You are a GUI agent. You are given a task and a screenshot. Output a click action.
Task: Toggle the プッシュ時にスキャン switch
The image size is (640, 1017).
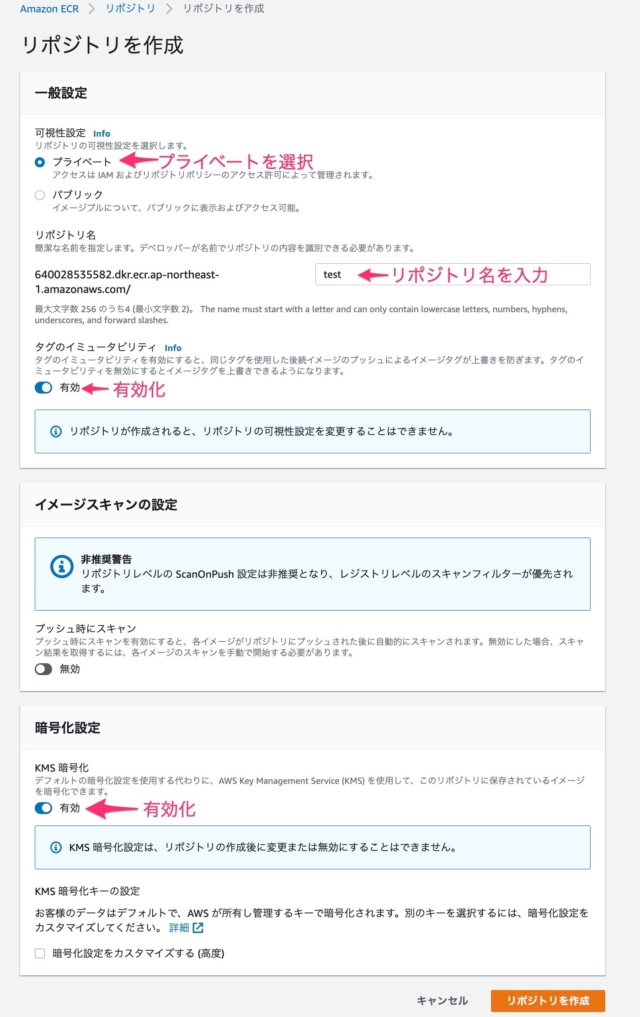click(43, 669)
